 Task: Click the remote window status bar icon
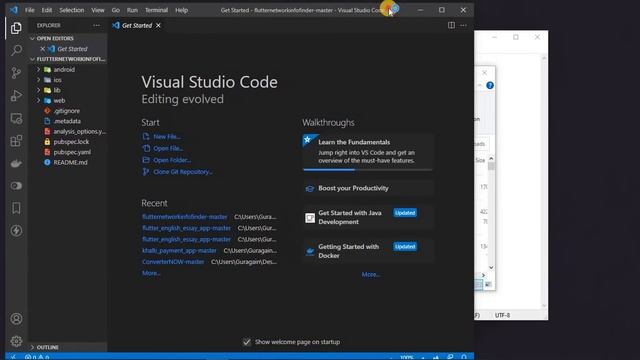coord(13,357)
